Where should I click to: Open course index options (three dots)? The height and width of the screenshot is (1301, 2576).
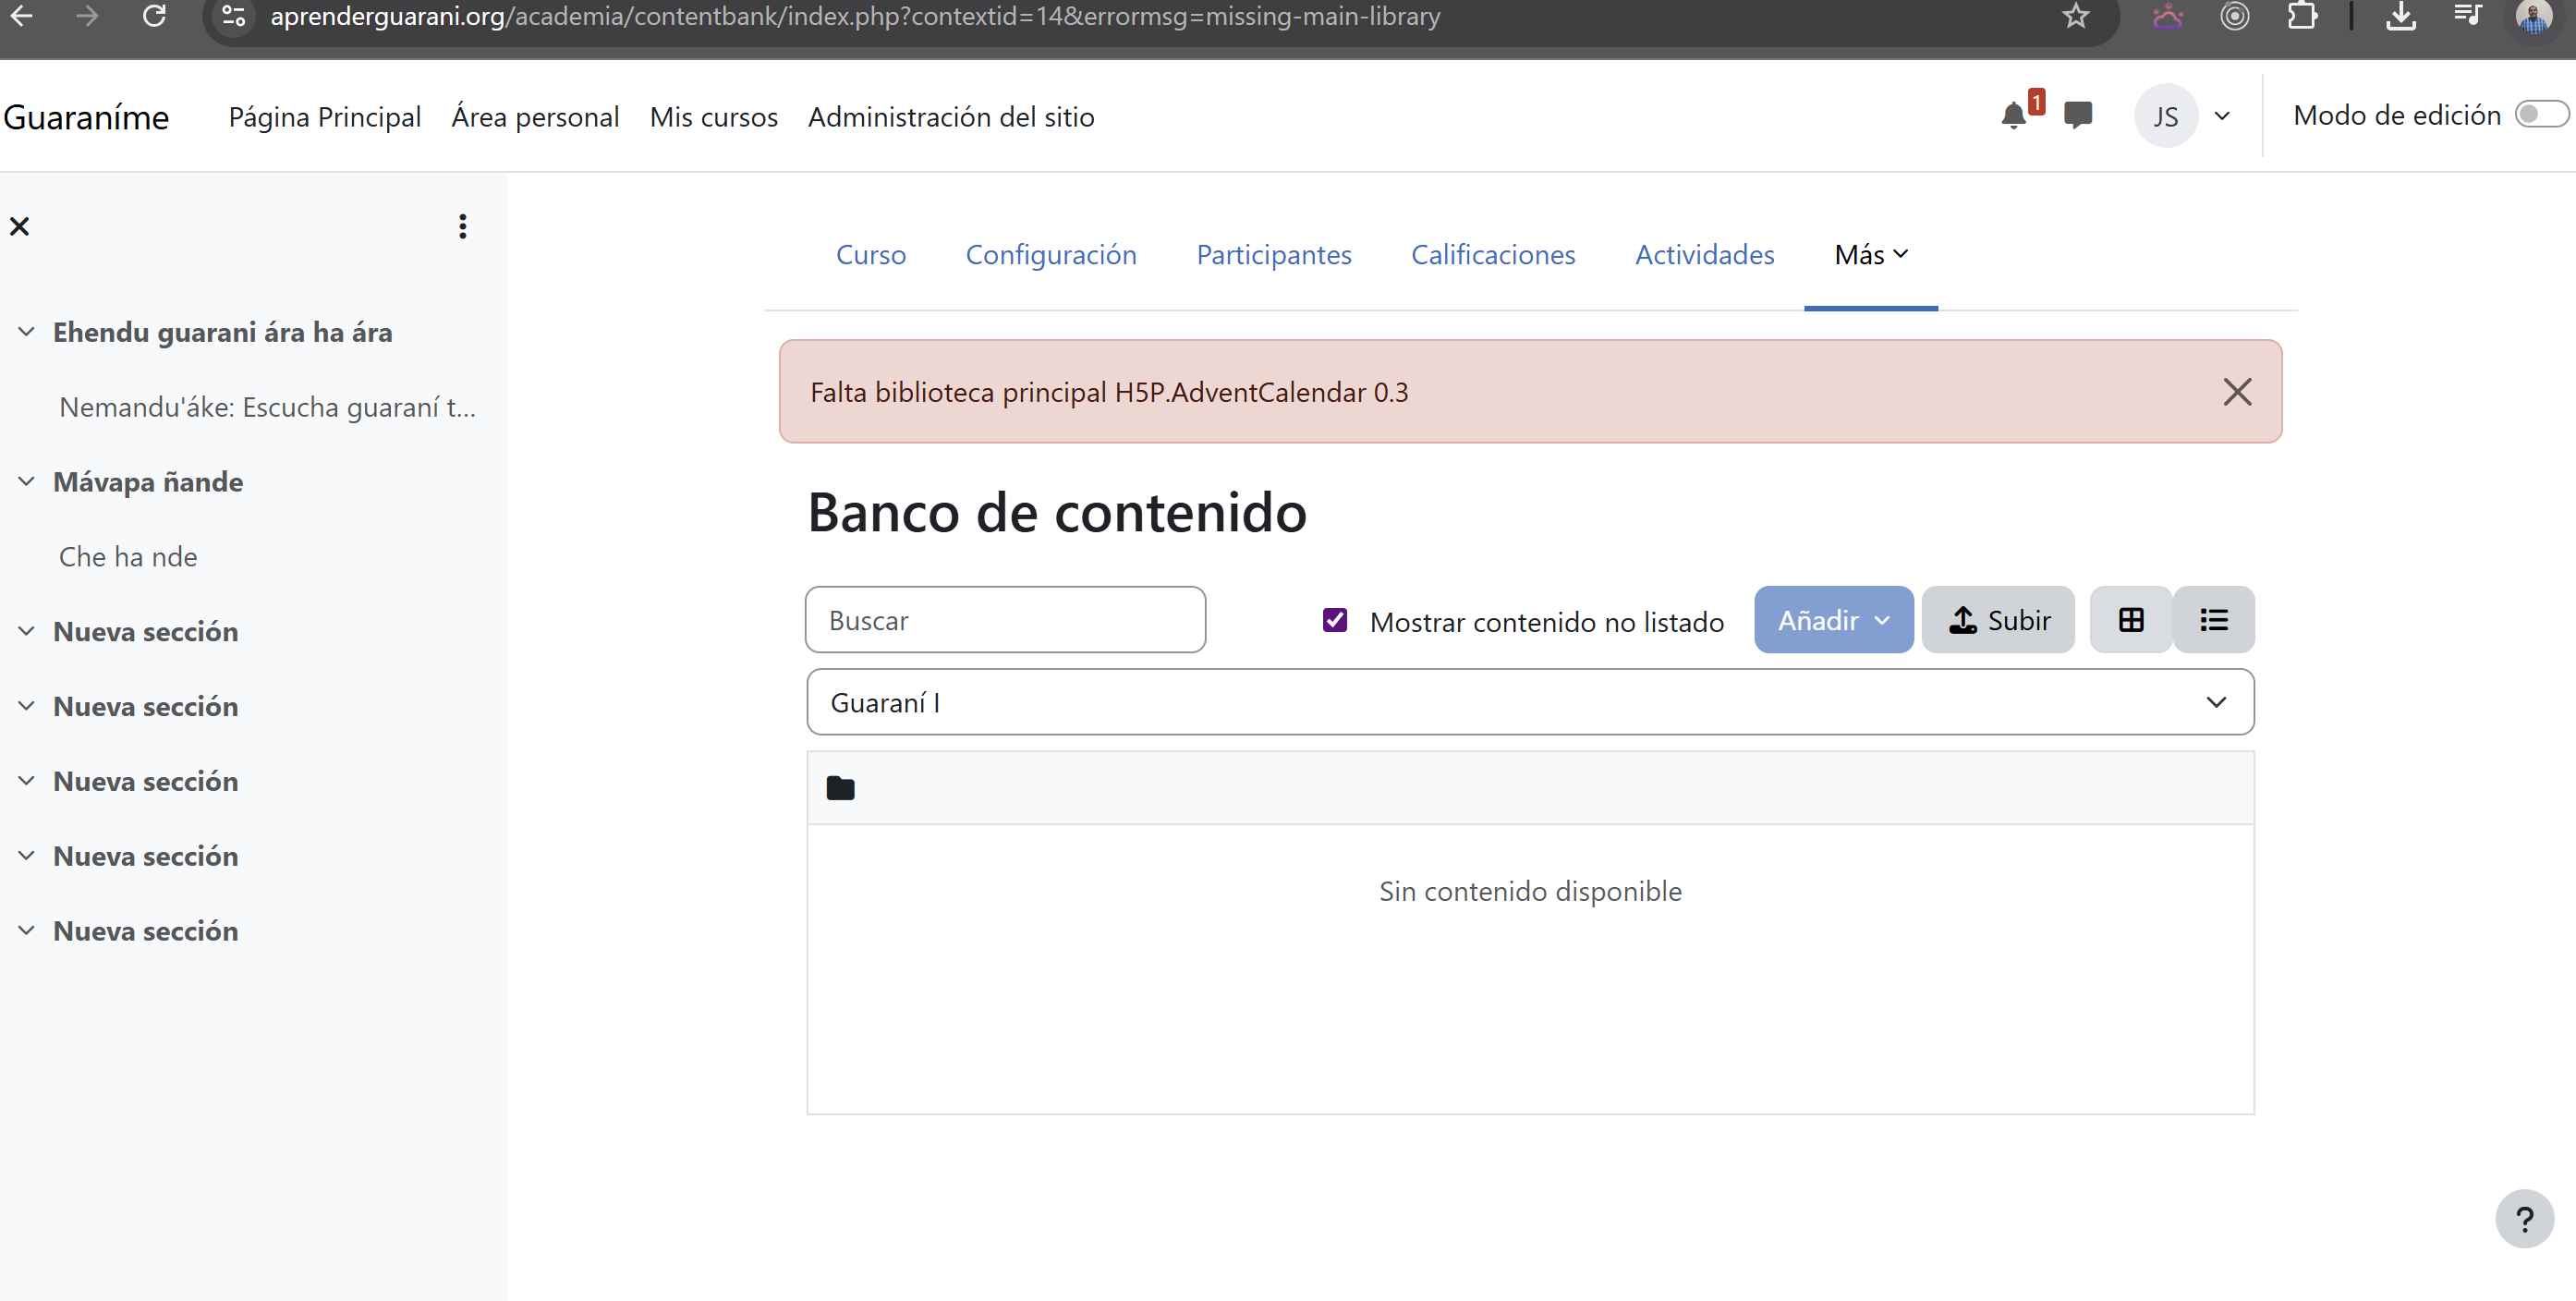tap(462, 226)
